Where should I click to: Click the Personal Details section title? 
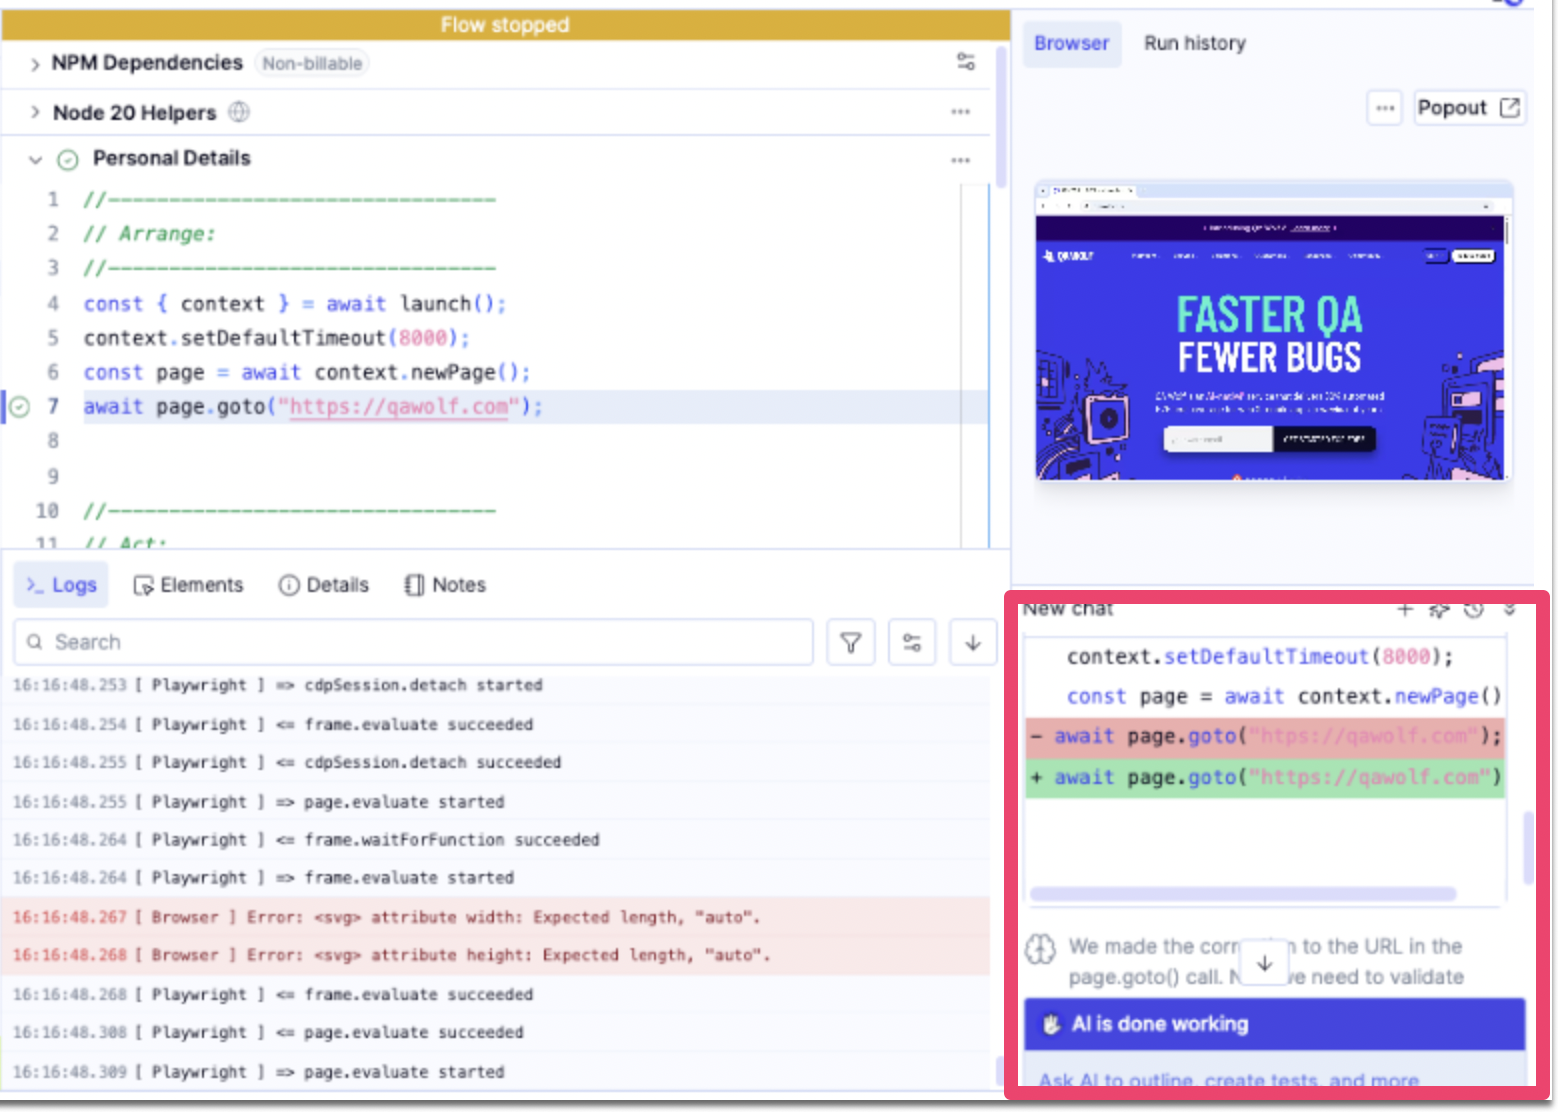point(172,158)
